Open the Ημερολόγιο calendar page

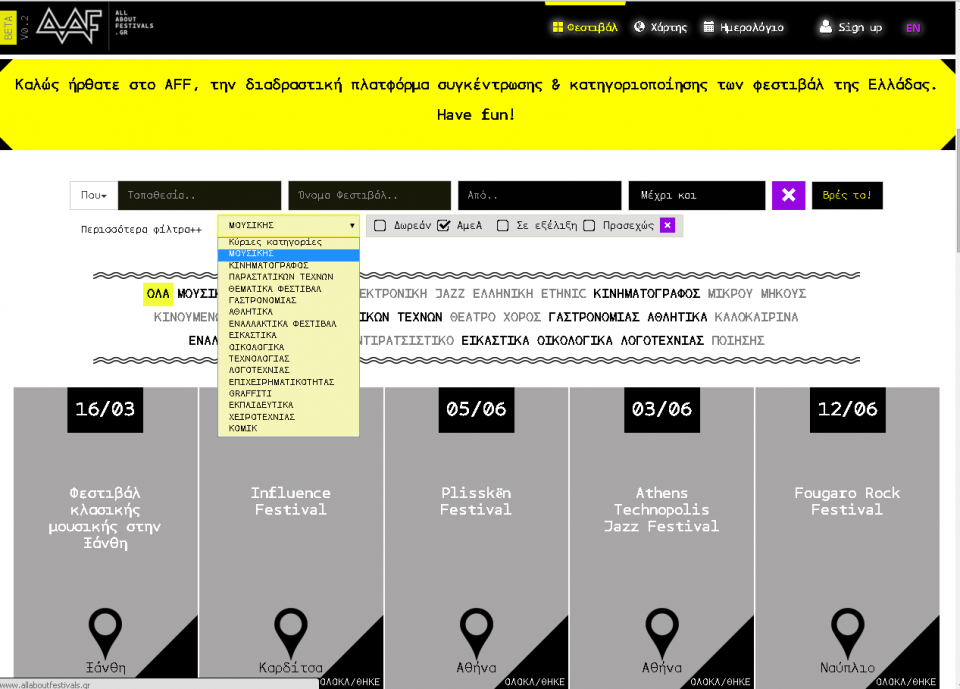click(x=743, y=27)
